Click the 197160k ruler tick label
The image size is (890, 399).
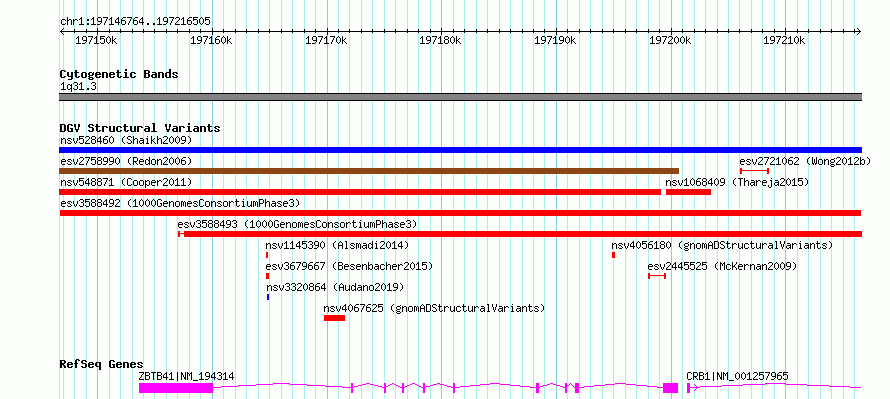(x=211, y=41)
